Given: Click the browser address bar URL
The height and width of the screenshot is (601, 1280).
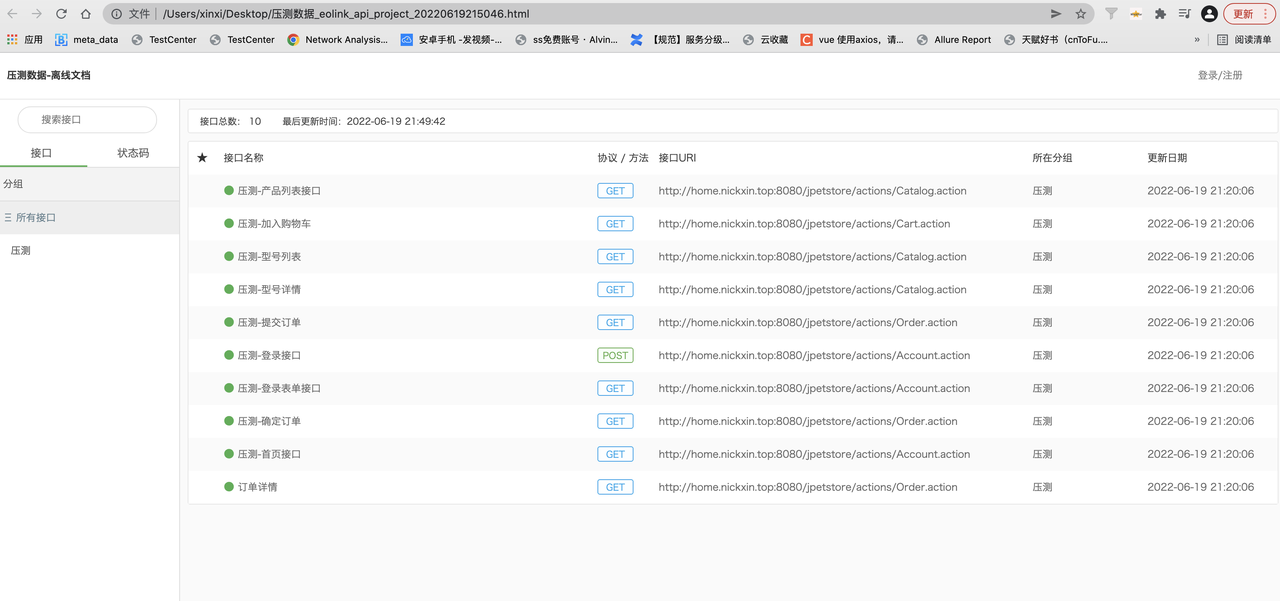Looking at the screenshot, I should tap(346, 14).
